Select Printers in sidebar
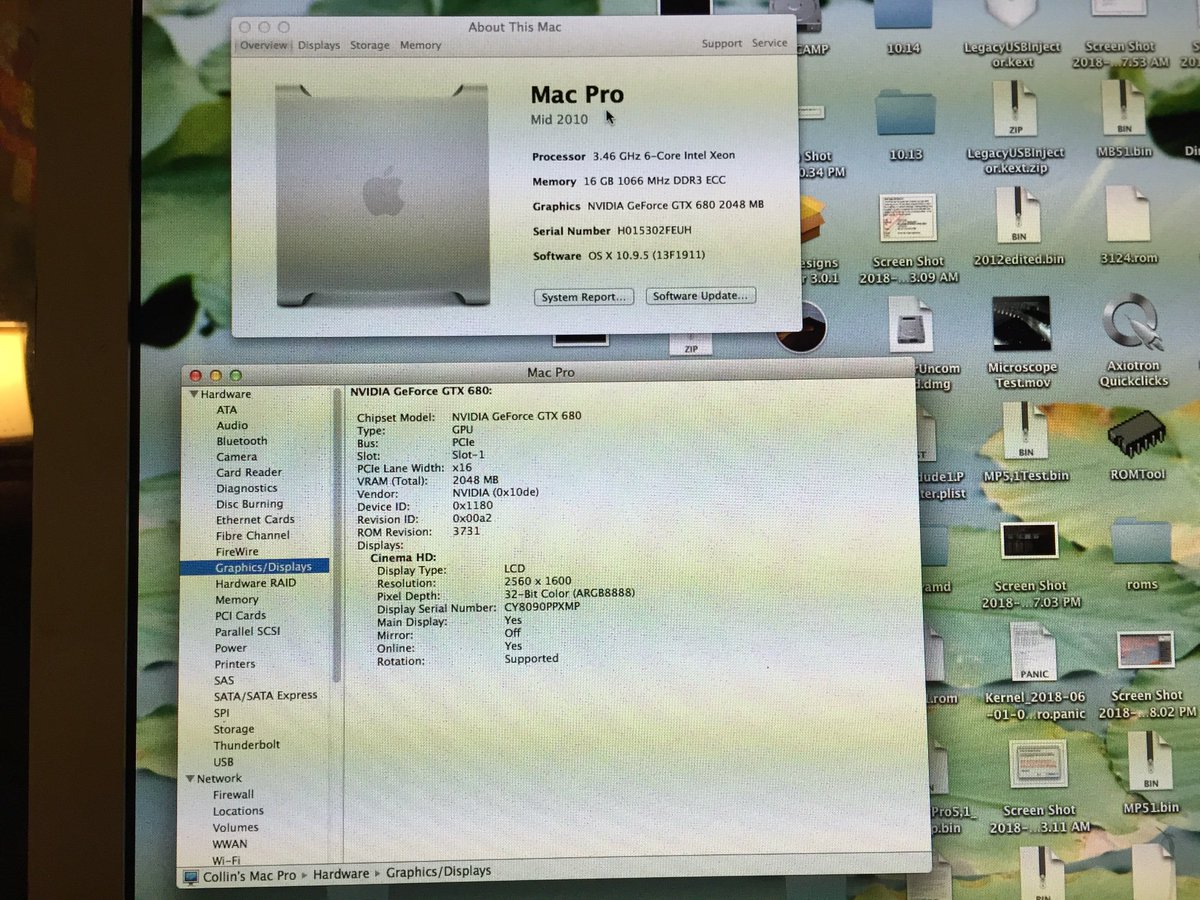 234,664
